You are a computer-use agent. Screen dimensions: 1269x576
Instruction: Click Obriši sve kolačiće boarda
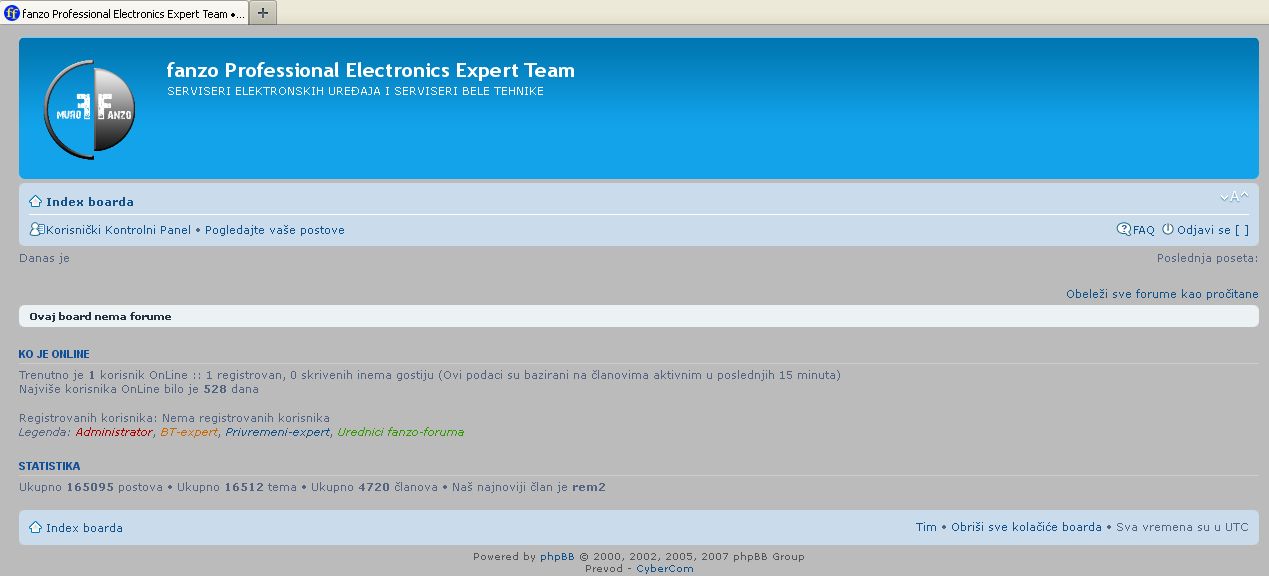tap(1026, 527)
